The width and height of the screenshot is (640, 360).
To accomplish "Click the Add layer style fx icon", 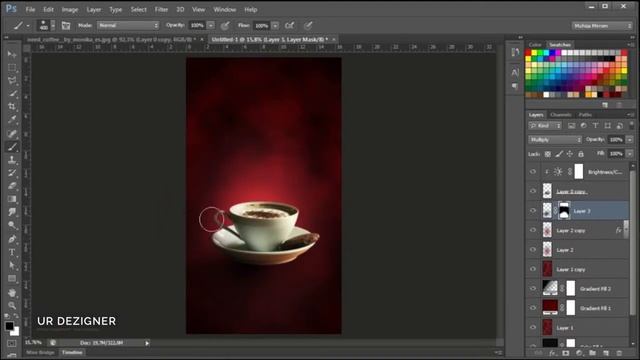I will [552, 353].
